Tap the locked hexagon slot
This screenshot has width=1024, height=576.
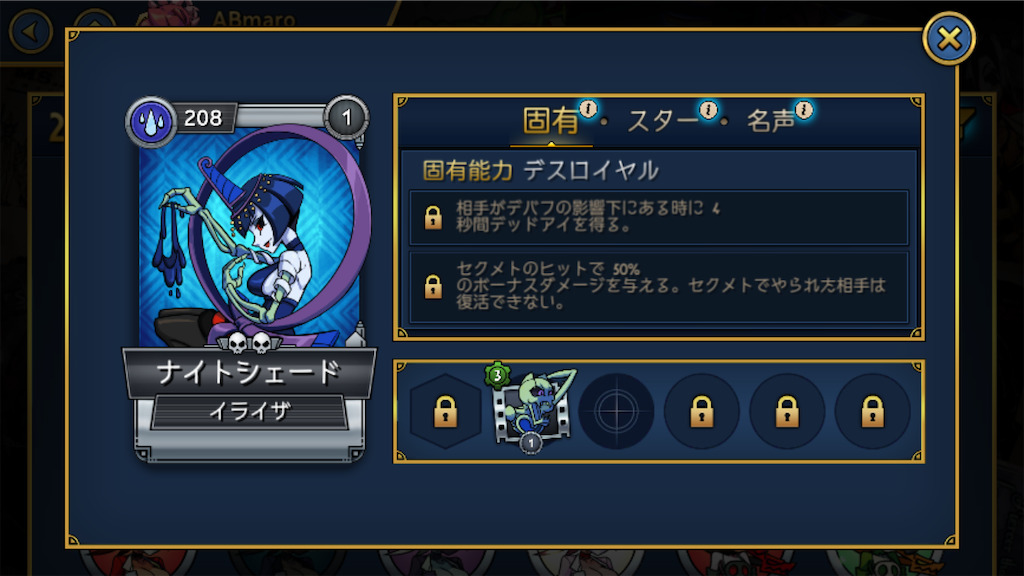coord(445,411)
